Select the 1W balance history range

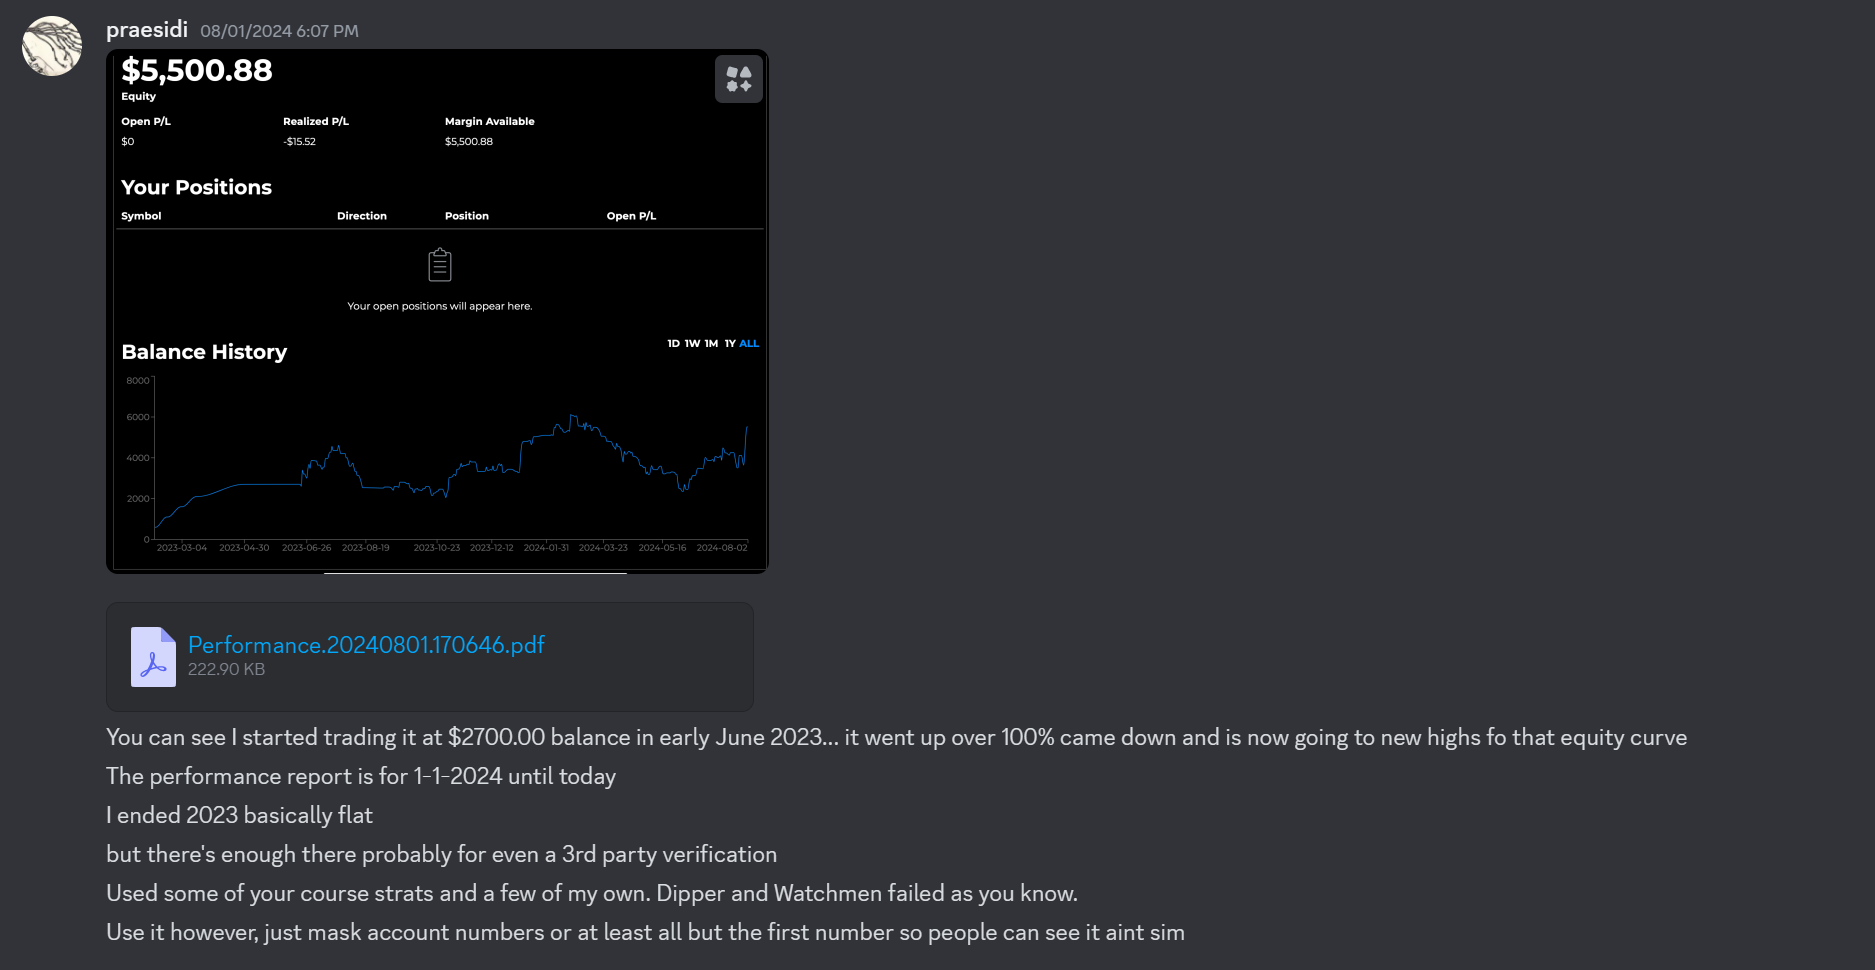(692, 343)
